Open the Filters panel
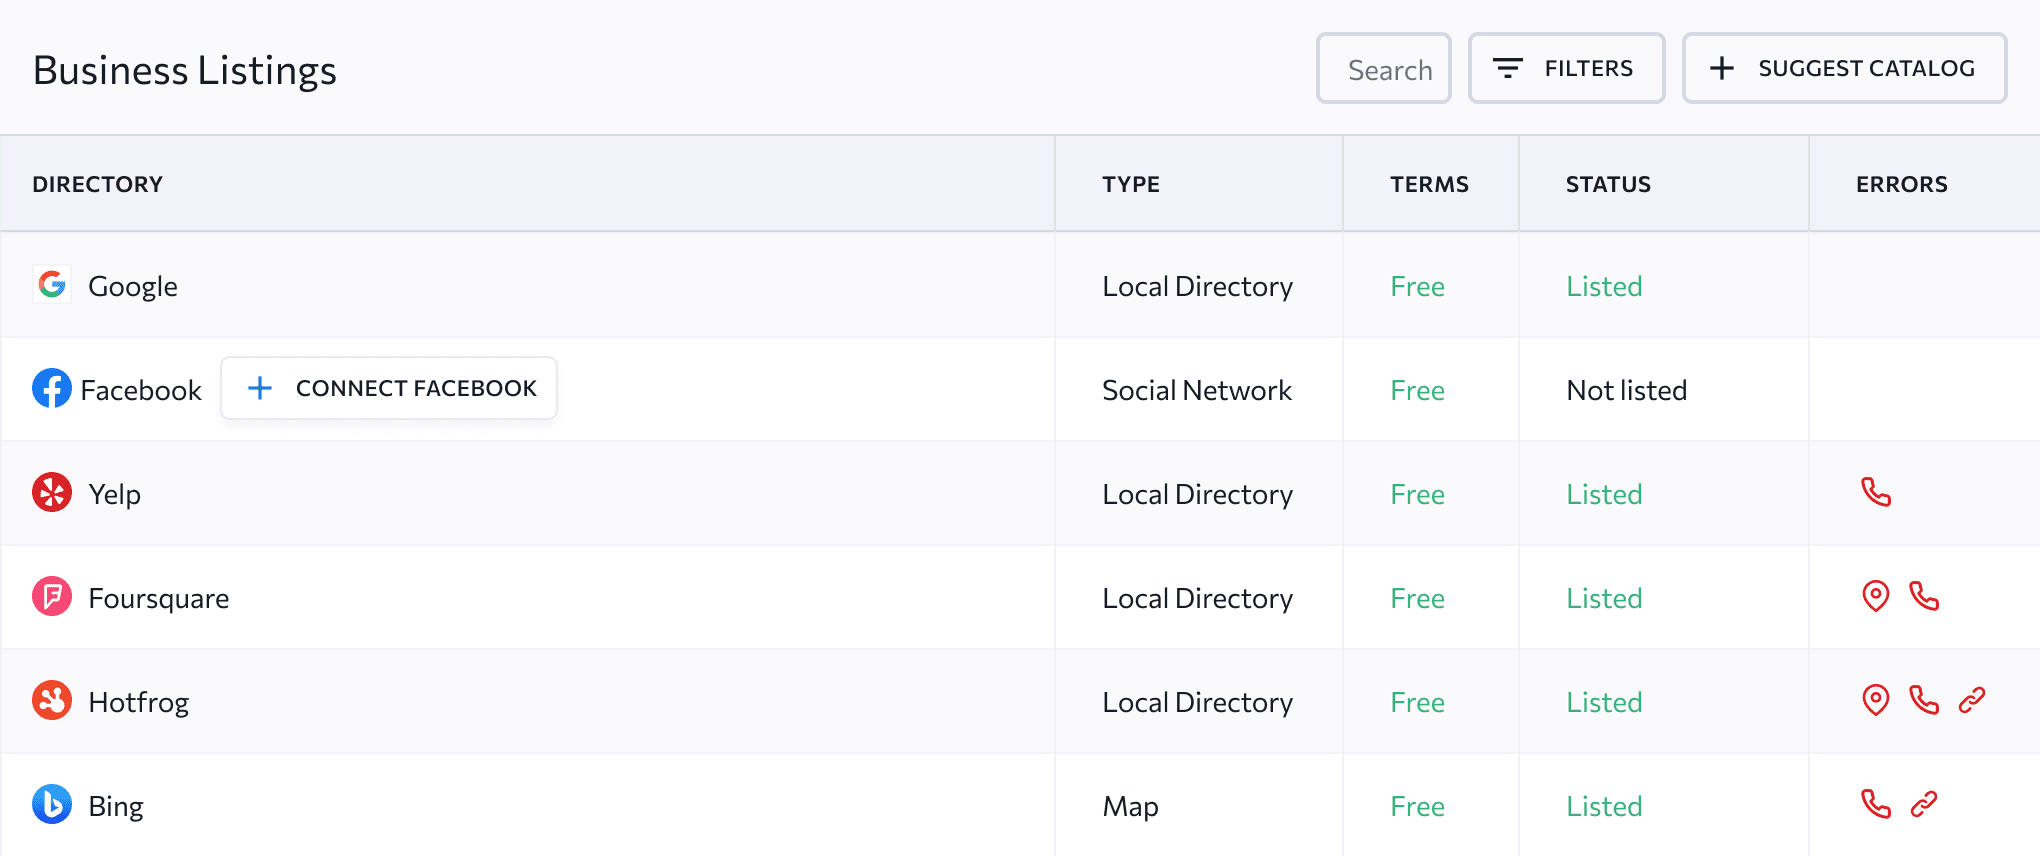The width and height of the screenshot is (2040, 856). click(x=1566, y=68)
